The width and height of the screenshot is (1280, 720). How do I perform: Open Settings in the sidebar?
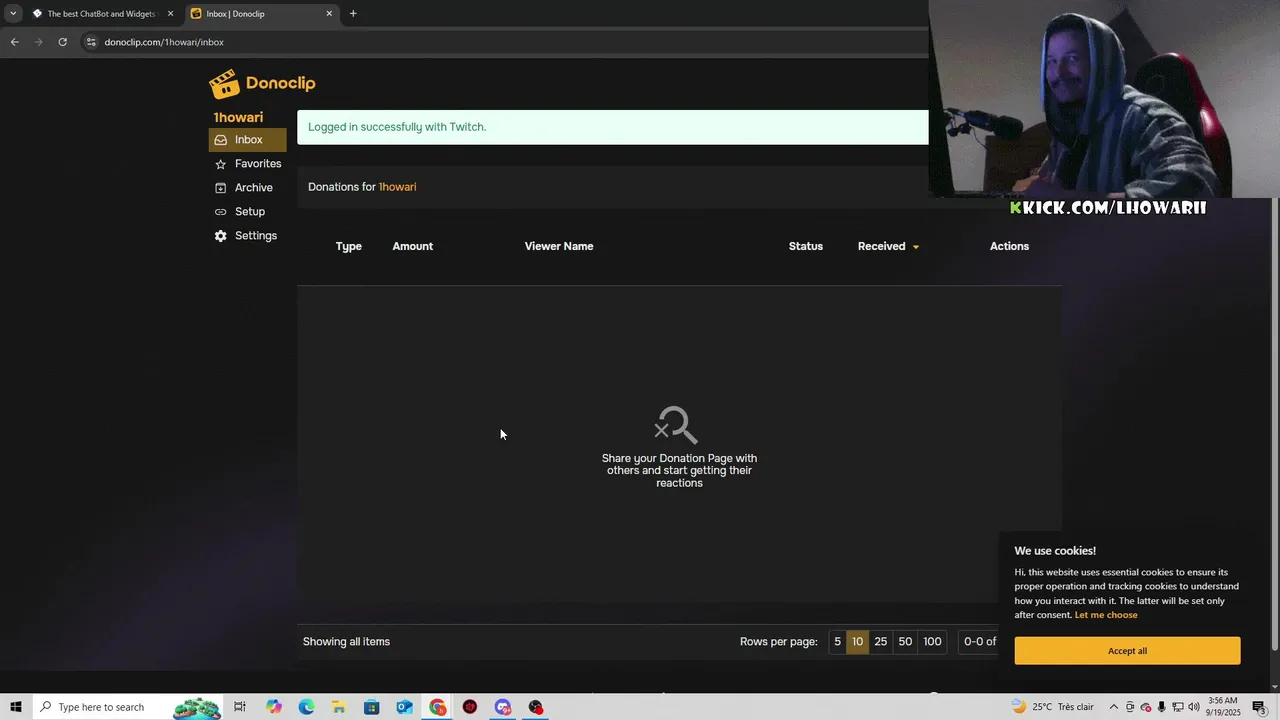click(247, 236)
